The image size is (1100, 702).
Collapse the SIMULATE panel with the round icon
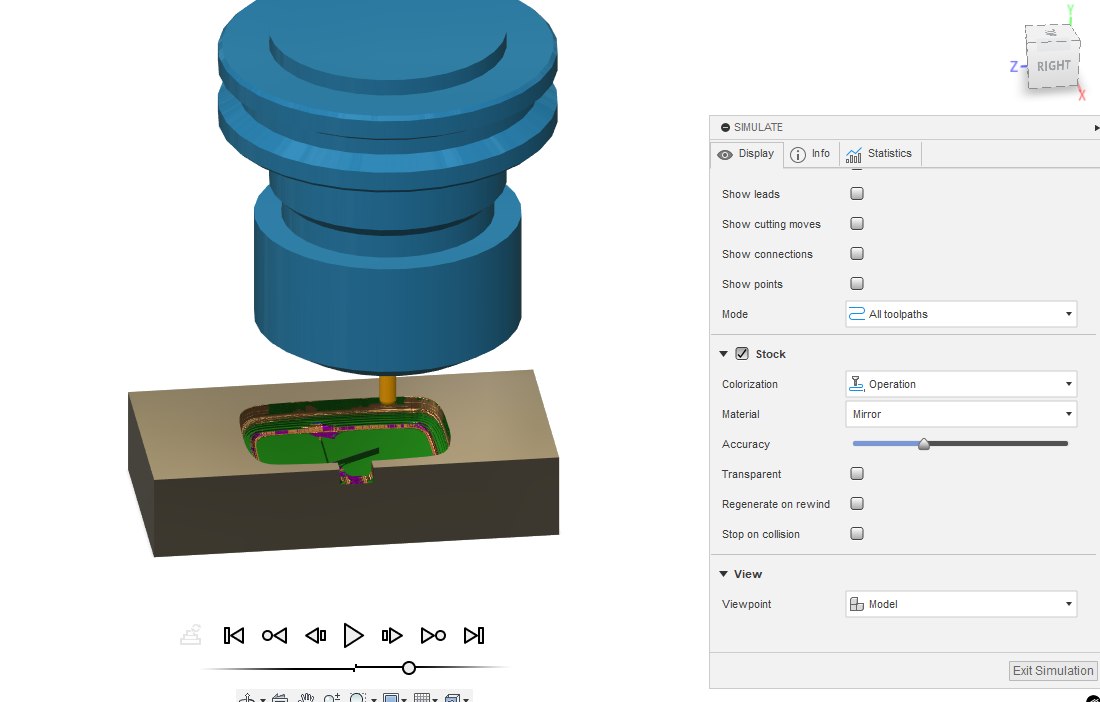[725, 128]
